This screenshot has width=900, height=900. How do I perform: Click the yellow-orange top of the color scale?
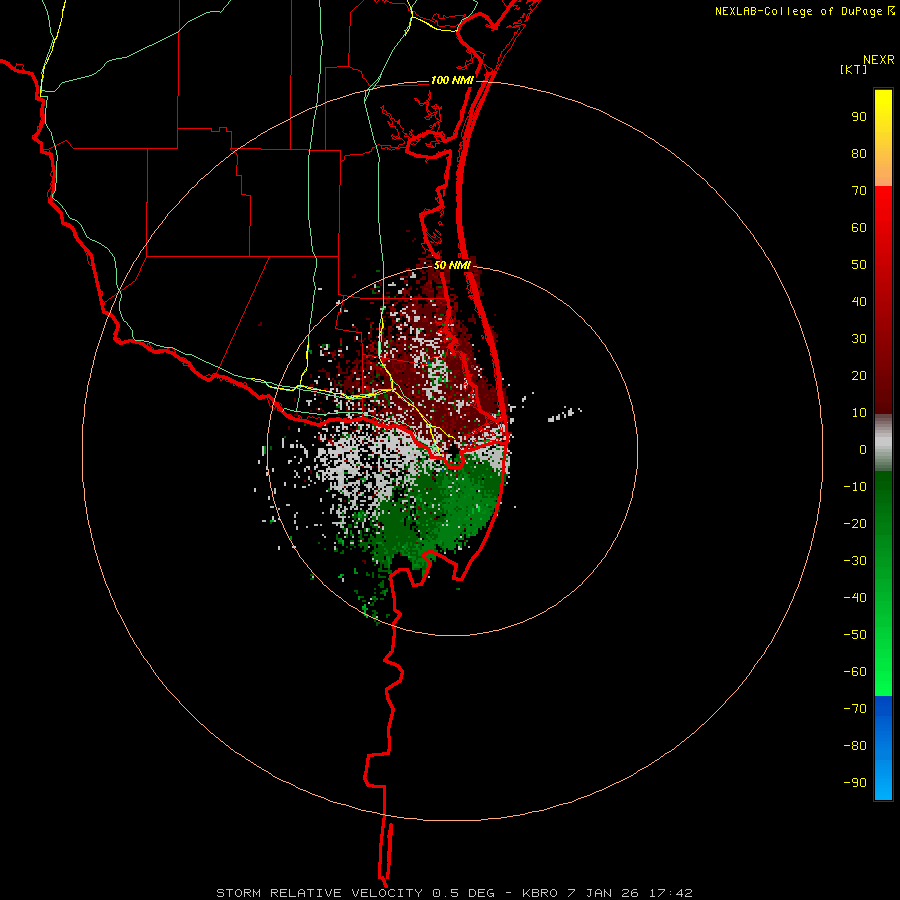[883, 138]
